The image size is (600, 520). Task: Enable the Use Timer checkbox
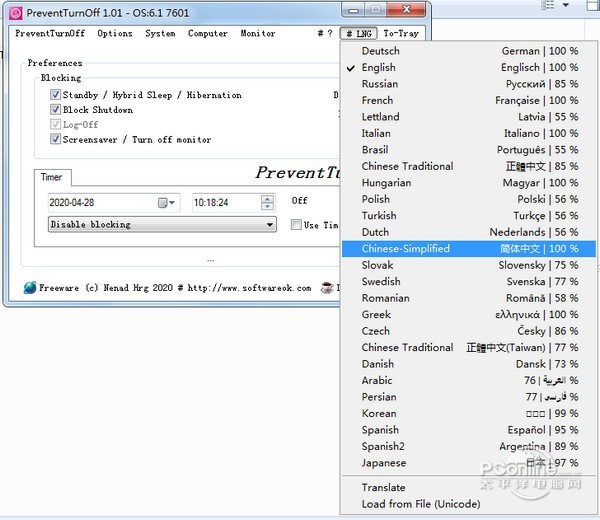coord(296,225)
